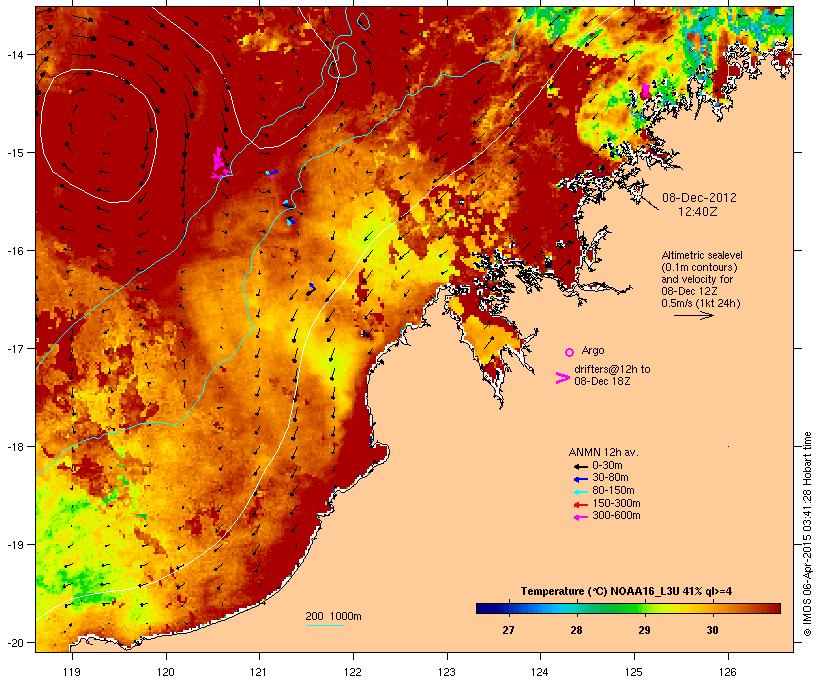The height and width of the screenshot is (680, 820).
Task: Click the magenta drifter track near 120.5E
Action: pyautogui.click(x=220, y=163)
